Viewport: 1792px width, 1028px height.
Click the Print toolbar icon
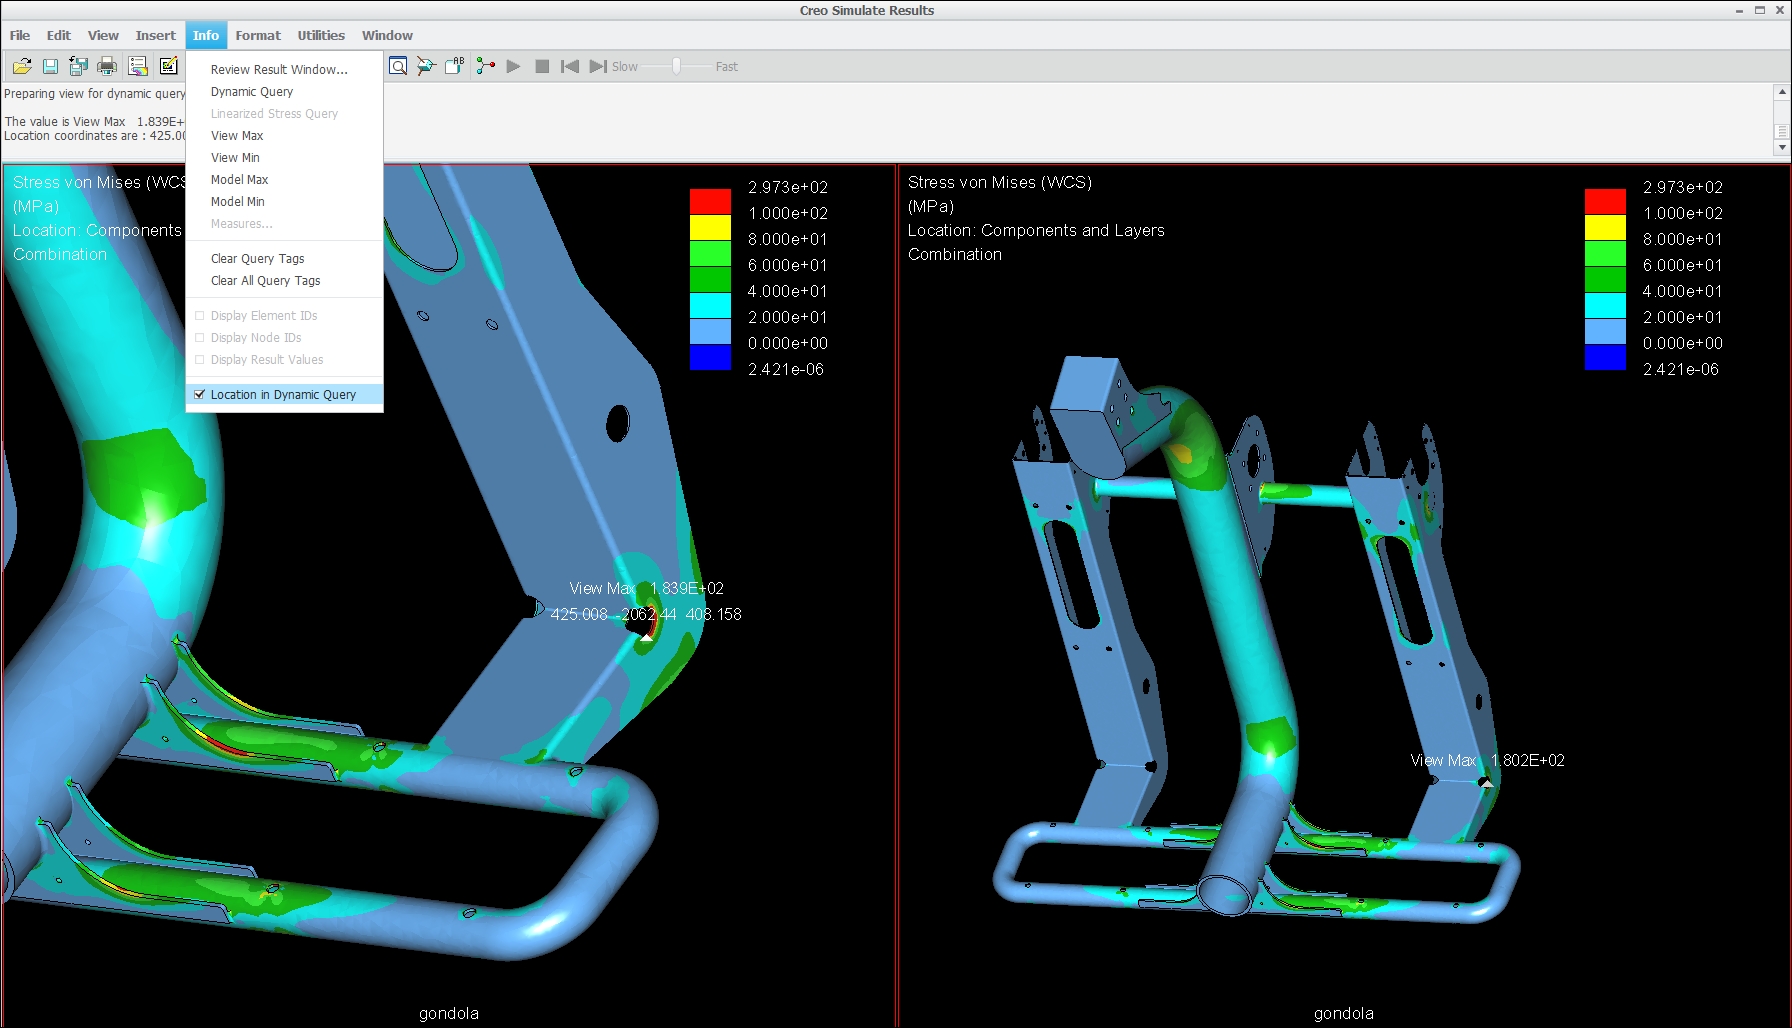pos(107,66)
